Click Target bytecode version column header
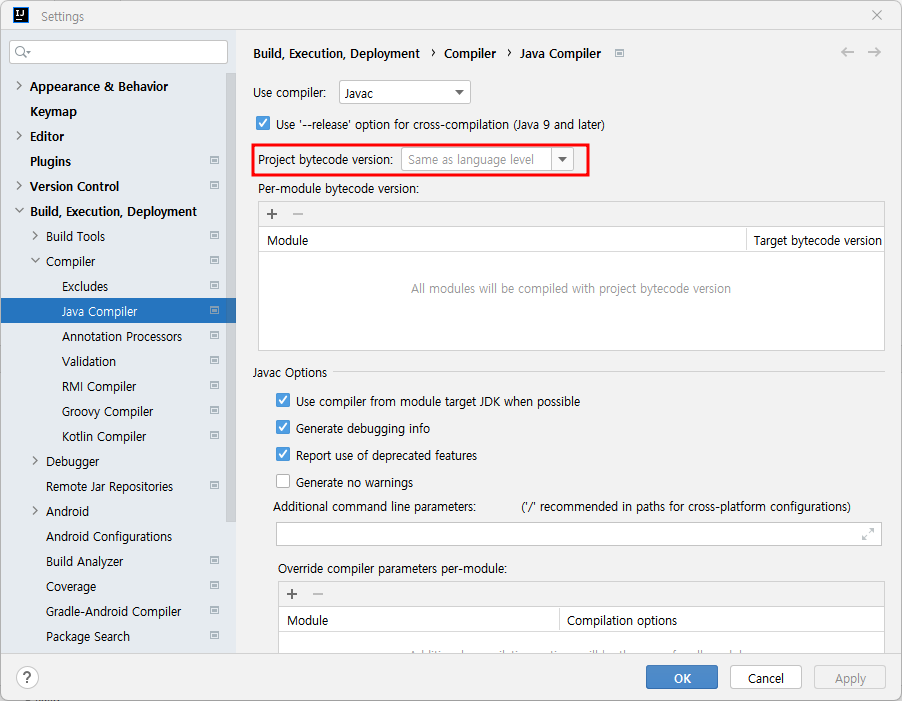 [817, 240]
